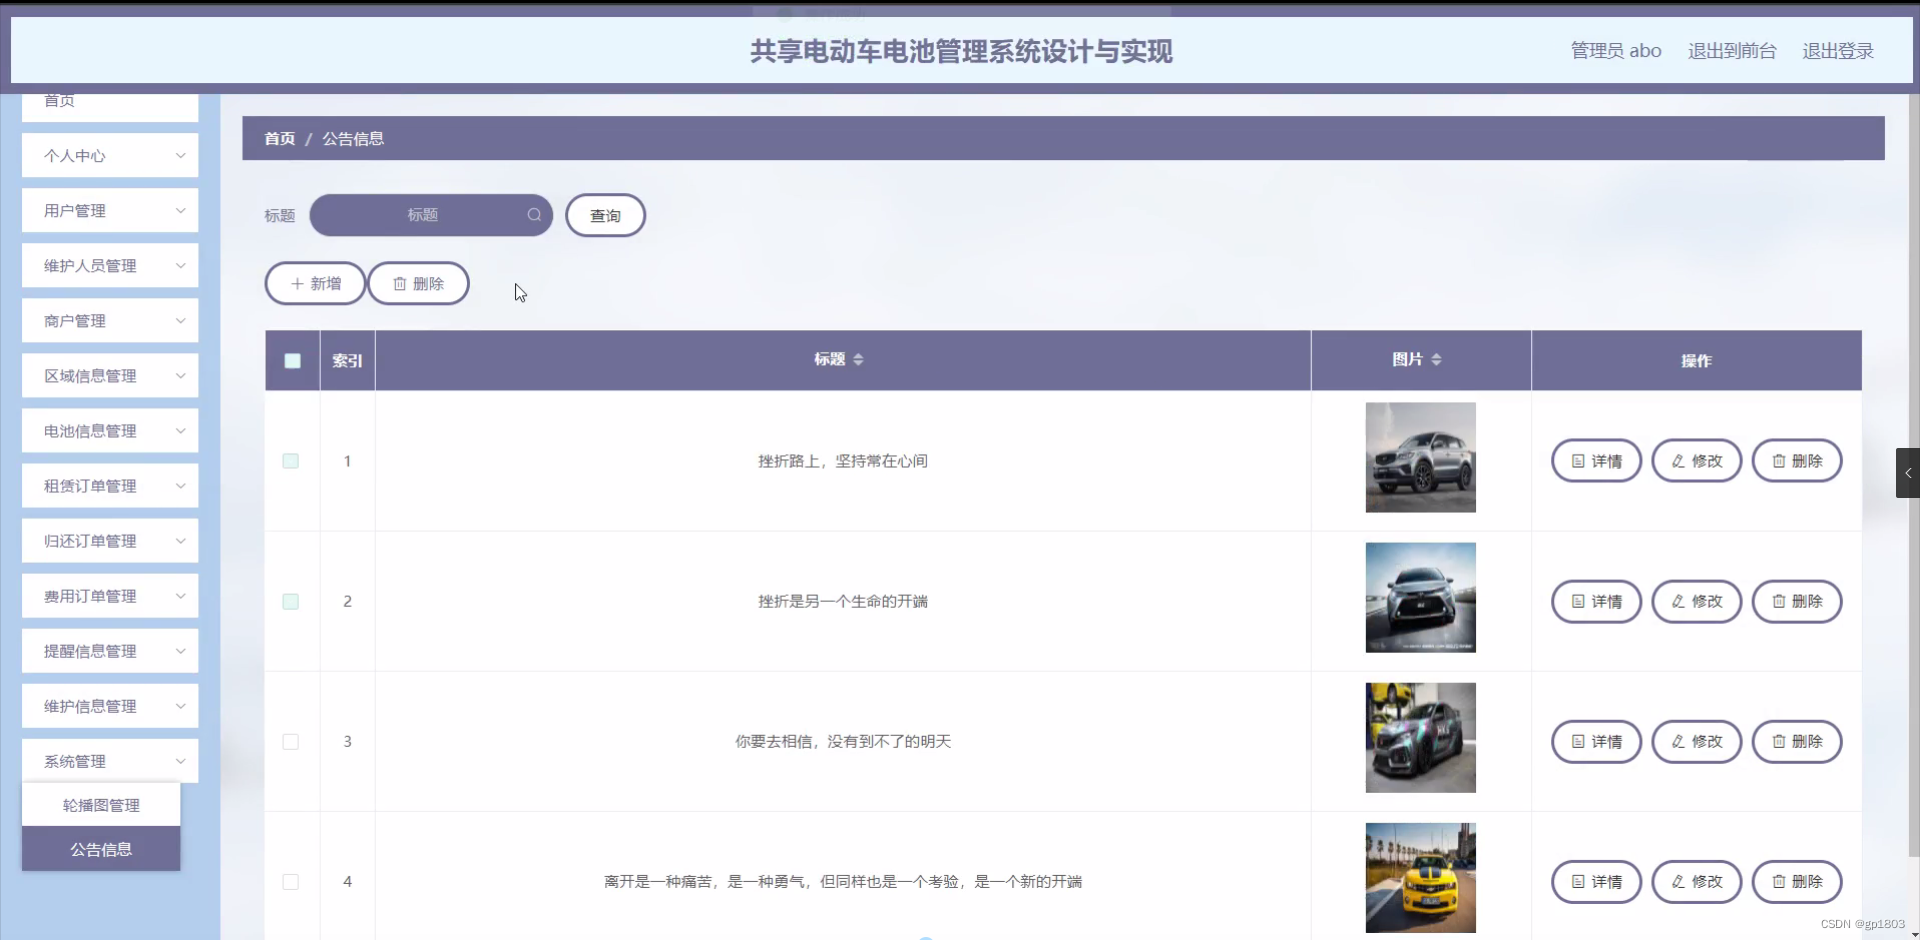Select 公告信息 in the sidebar
1920x940 pixels.
(x=101, y=849)
